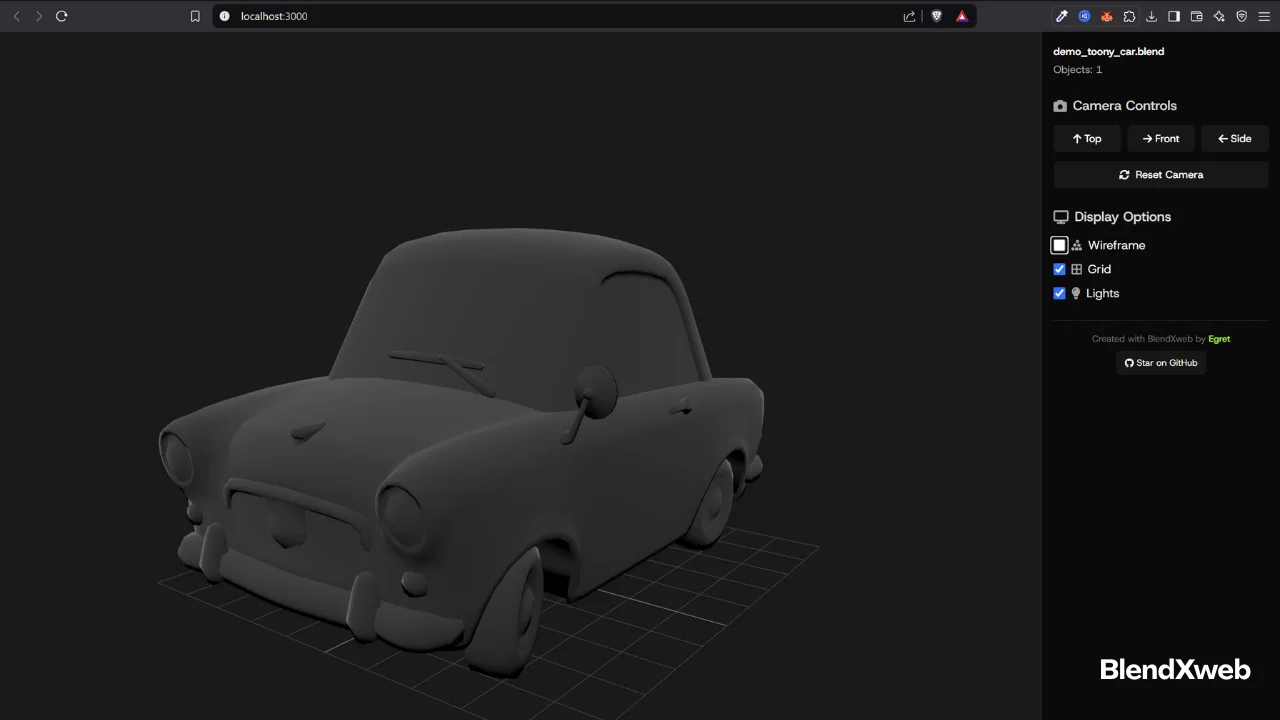Turn off the Lights checkbox

[1059, 293]
